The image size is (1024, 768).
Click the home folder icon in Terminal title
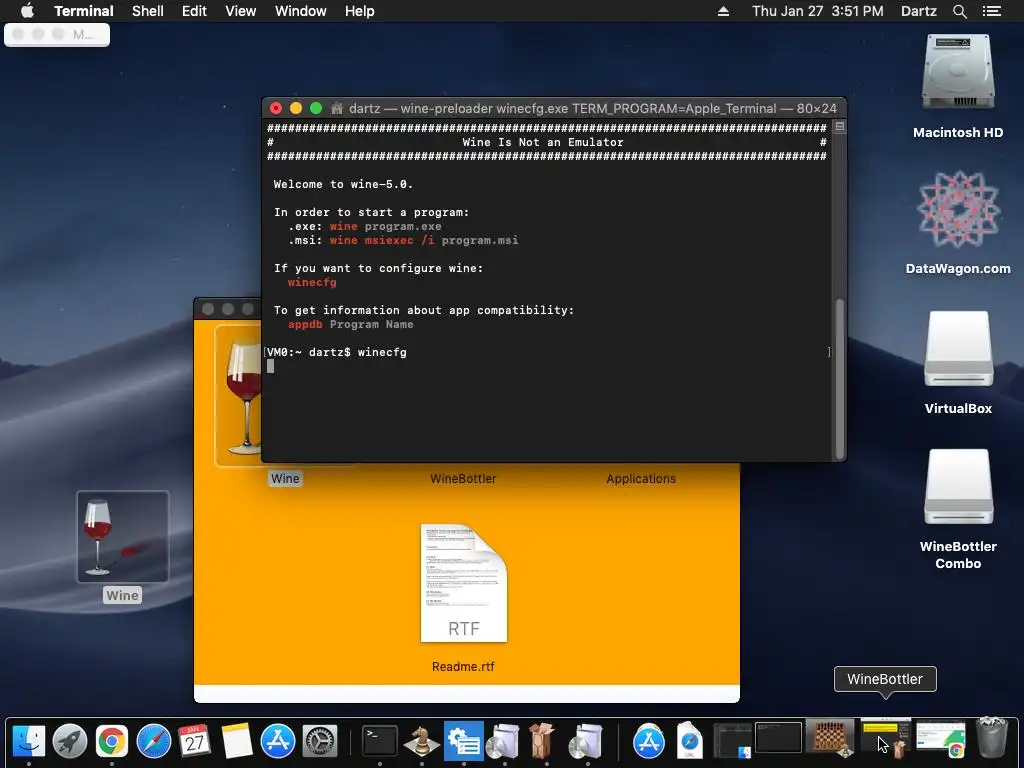coord(337,108)
